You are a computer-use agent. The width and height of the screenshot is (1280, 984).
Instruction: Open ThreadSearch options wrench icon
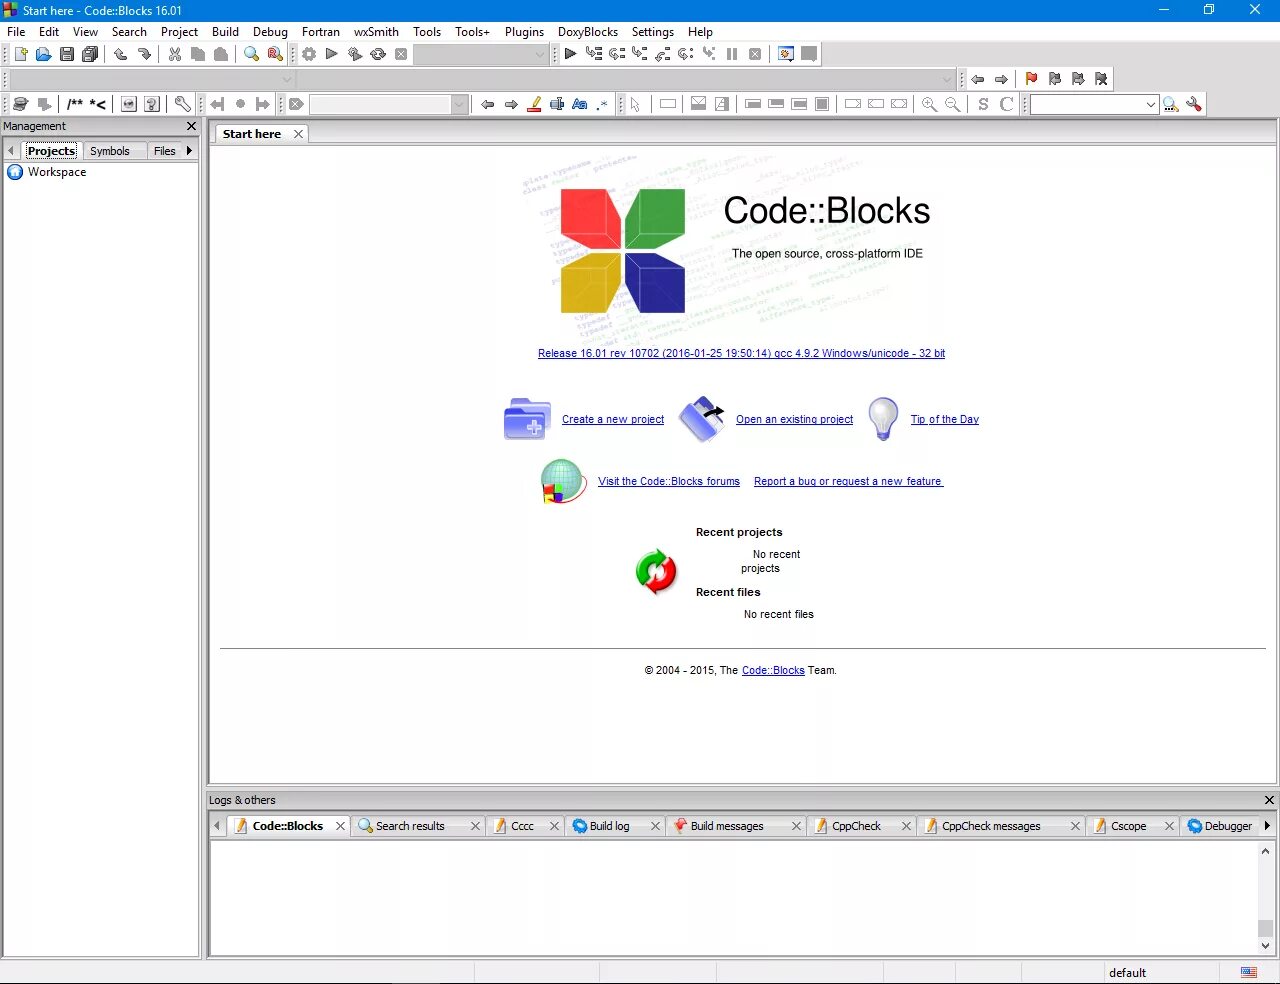point(1194,104)
